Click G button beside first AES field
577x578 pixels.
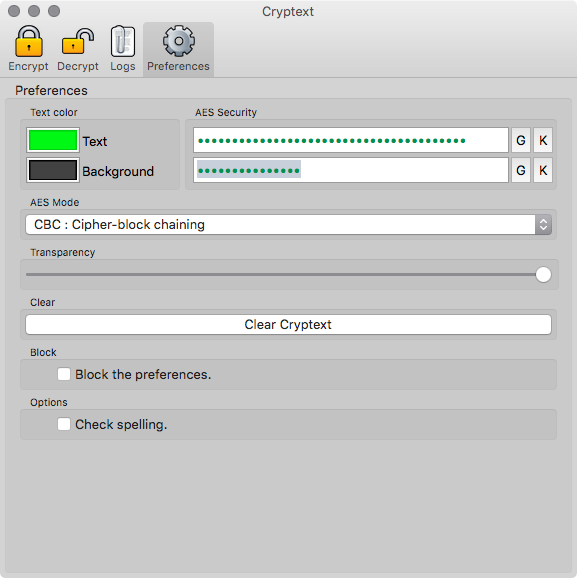point(521,140)
